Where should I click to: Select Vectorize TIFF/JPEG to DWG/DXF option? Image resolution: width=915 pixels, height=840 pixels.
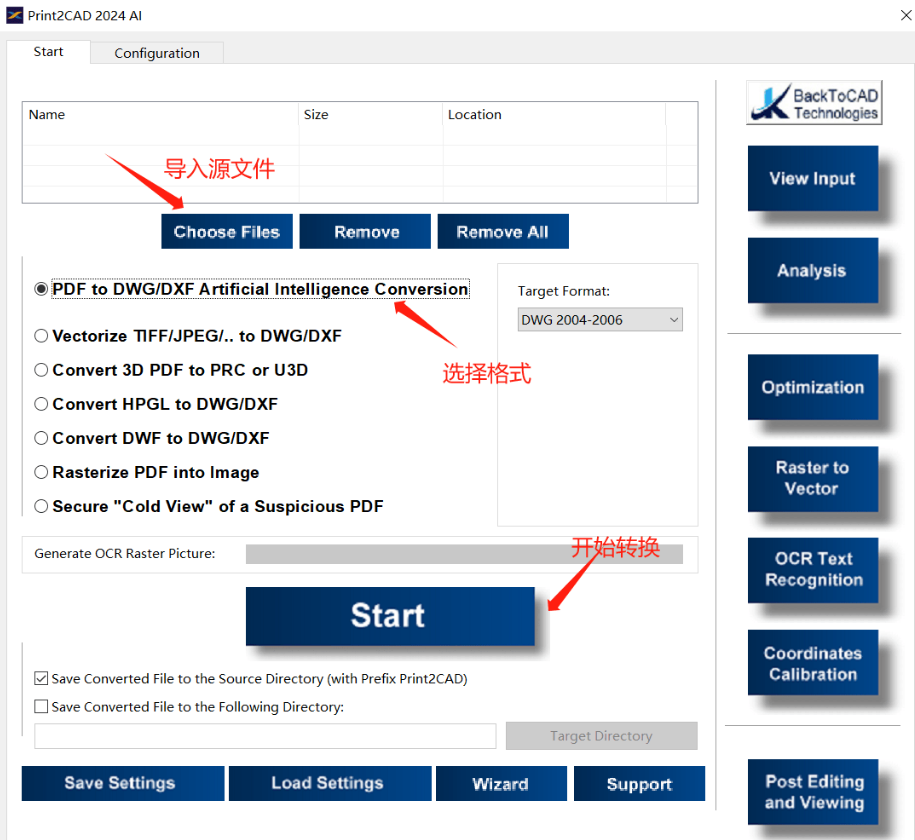41,337
